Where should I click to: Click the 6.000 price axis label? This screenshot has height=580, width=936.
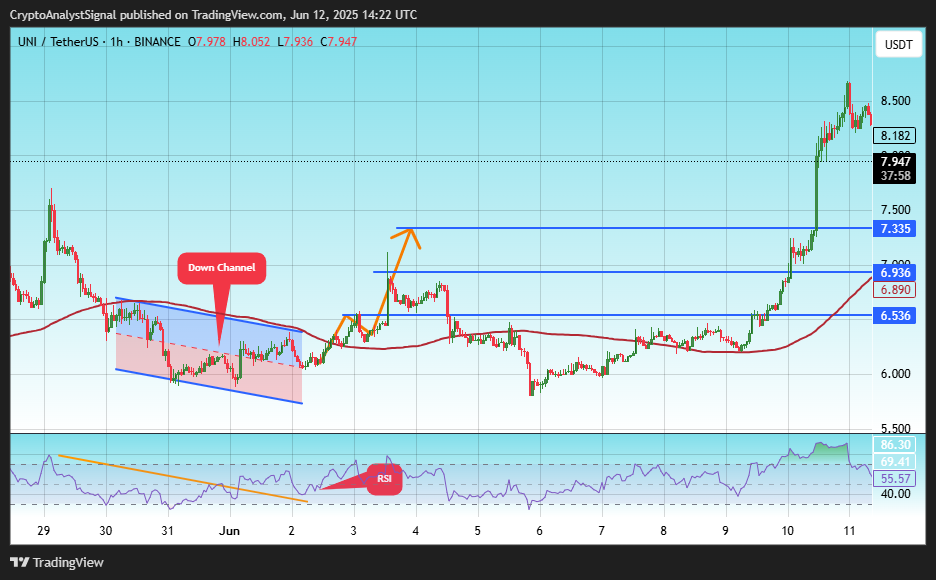pyautogui.click(x=895, y=374)
